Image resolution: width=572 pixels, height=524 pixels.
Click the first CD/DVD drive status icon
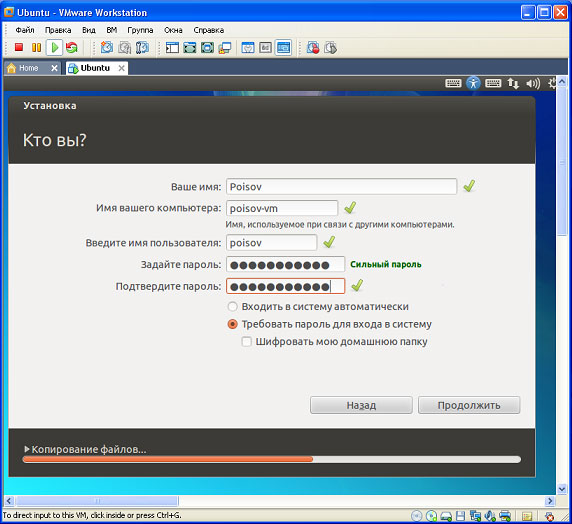(x=416, y=516)
